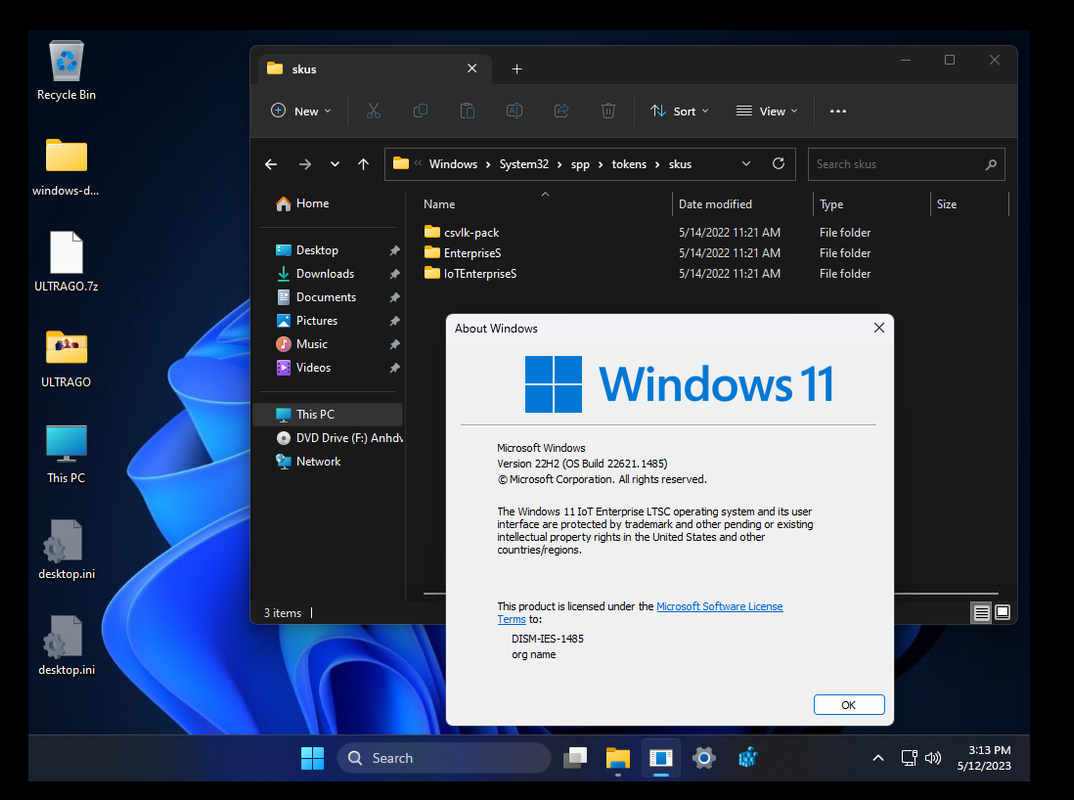Open the Start menu on taskbar
Screen dimensions: 1074x800
312,758
